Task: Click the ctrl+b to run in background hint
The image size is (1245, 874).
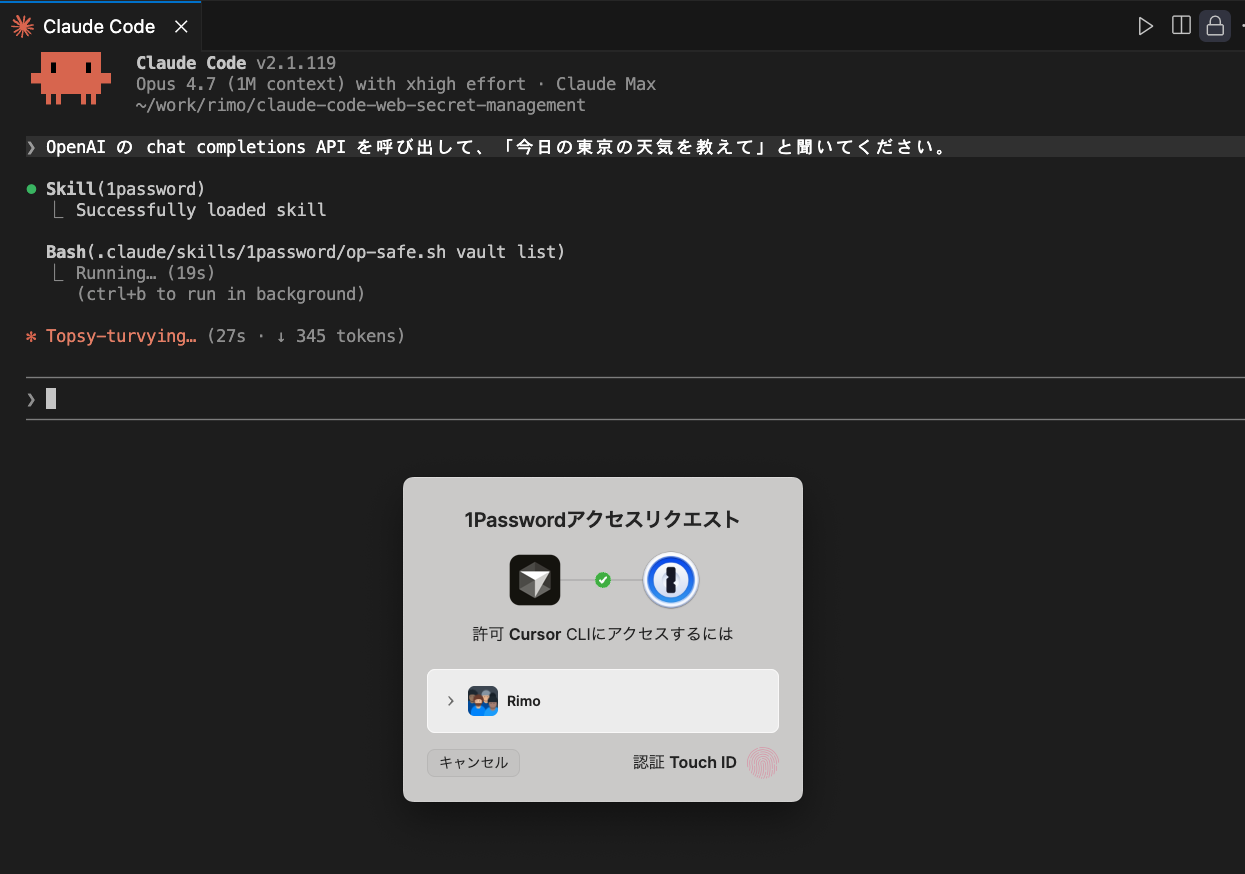Action: 221,294
